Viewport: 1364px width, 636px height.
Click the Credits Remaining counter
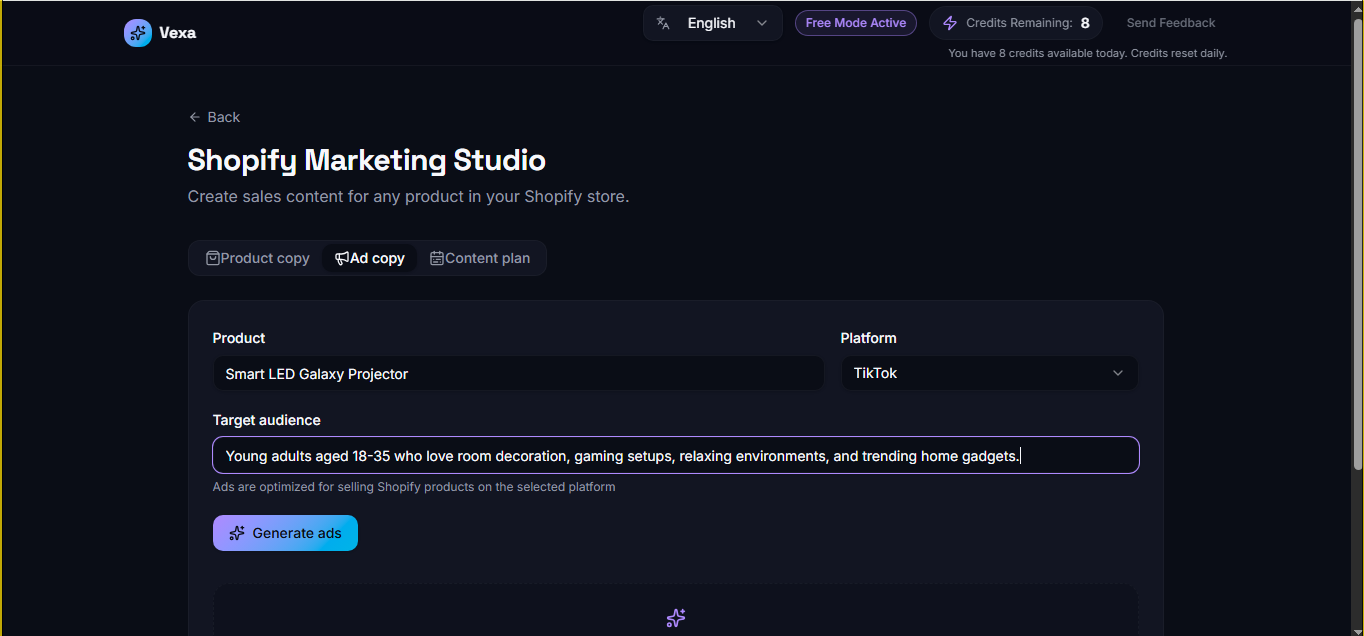(1016, 23)
